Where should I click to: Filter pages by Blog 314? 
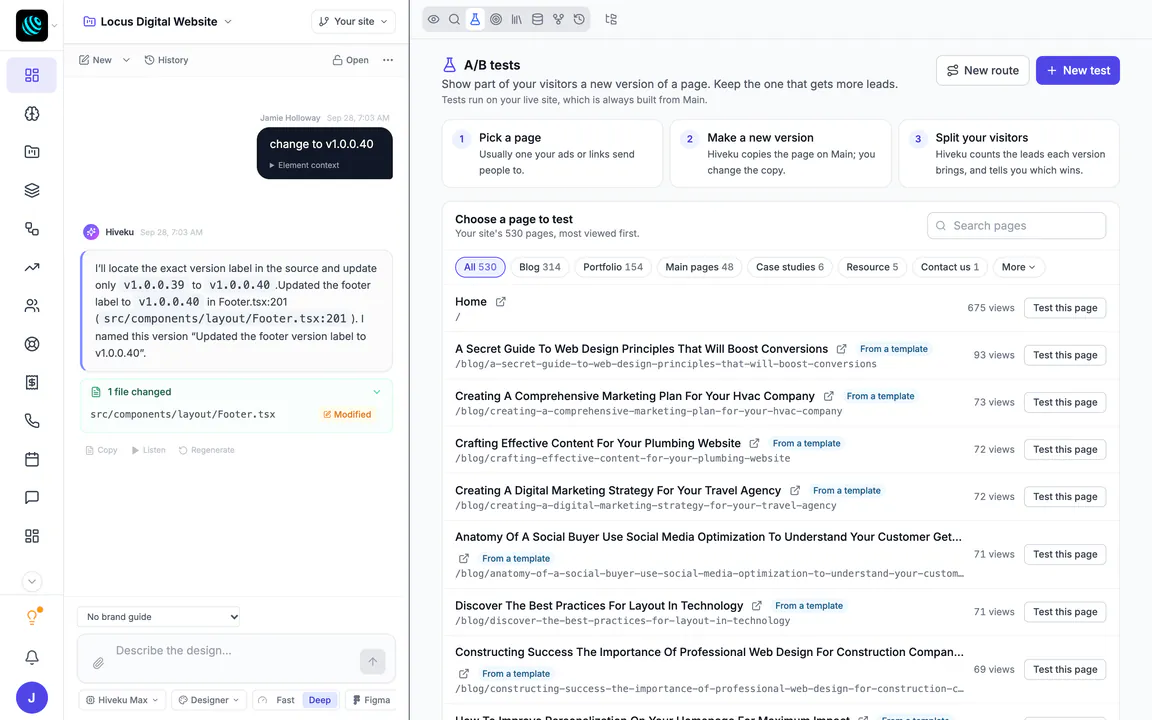(x=540, y=267)
